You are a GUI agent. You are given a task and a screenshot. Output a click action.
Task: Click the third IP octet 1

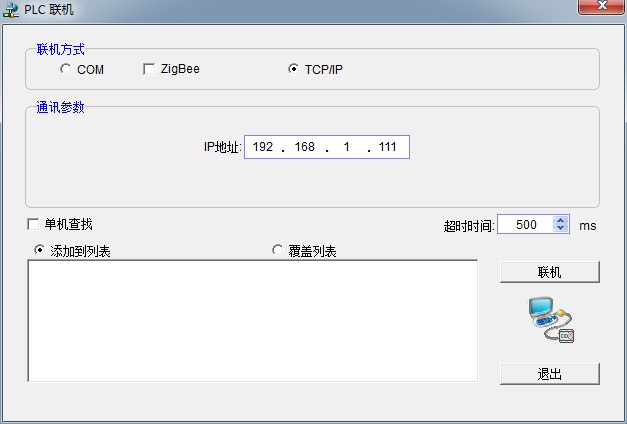click(x=346, y=147)
